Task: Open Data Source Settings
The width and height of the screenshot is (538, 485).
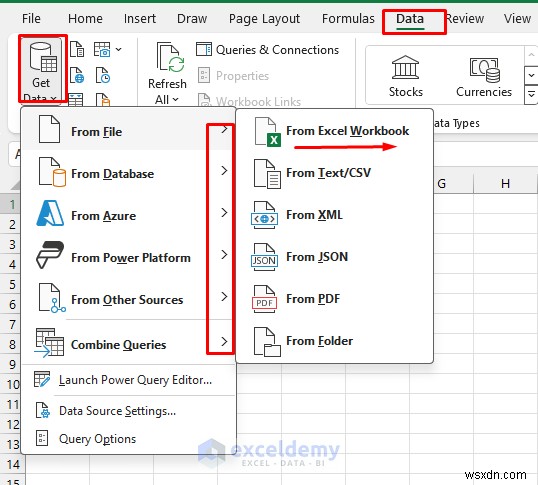Action: tap(129, 411)
